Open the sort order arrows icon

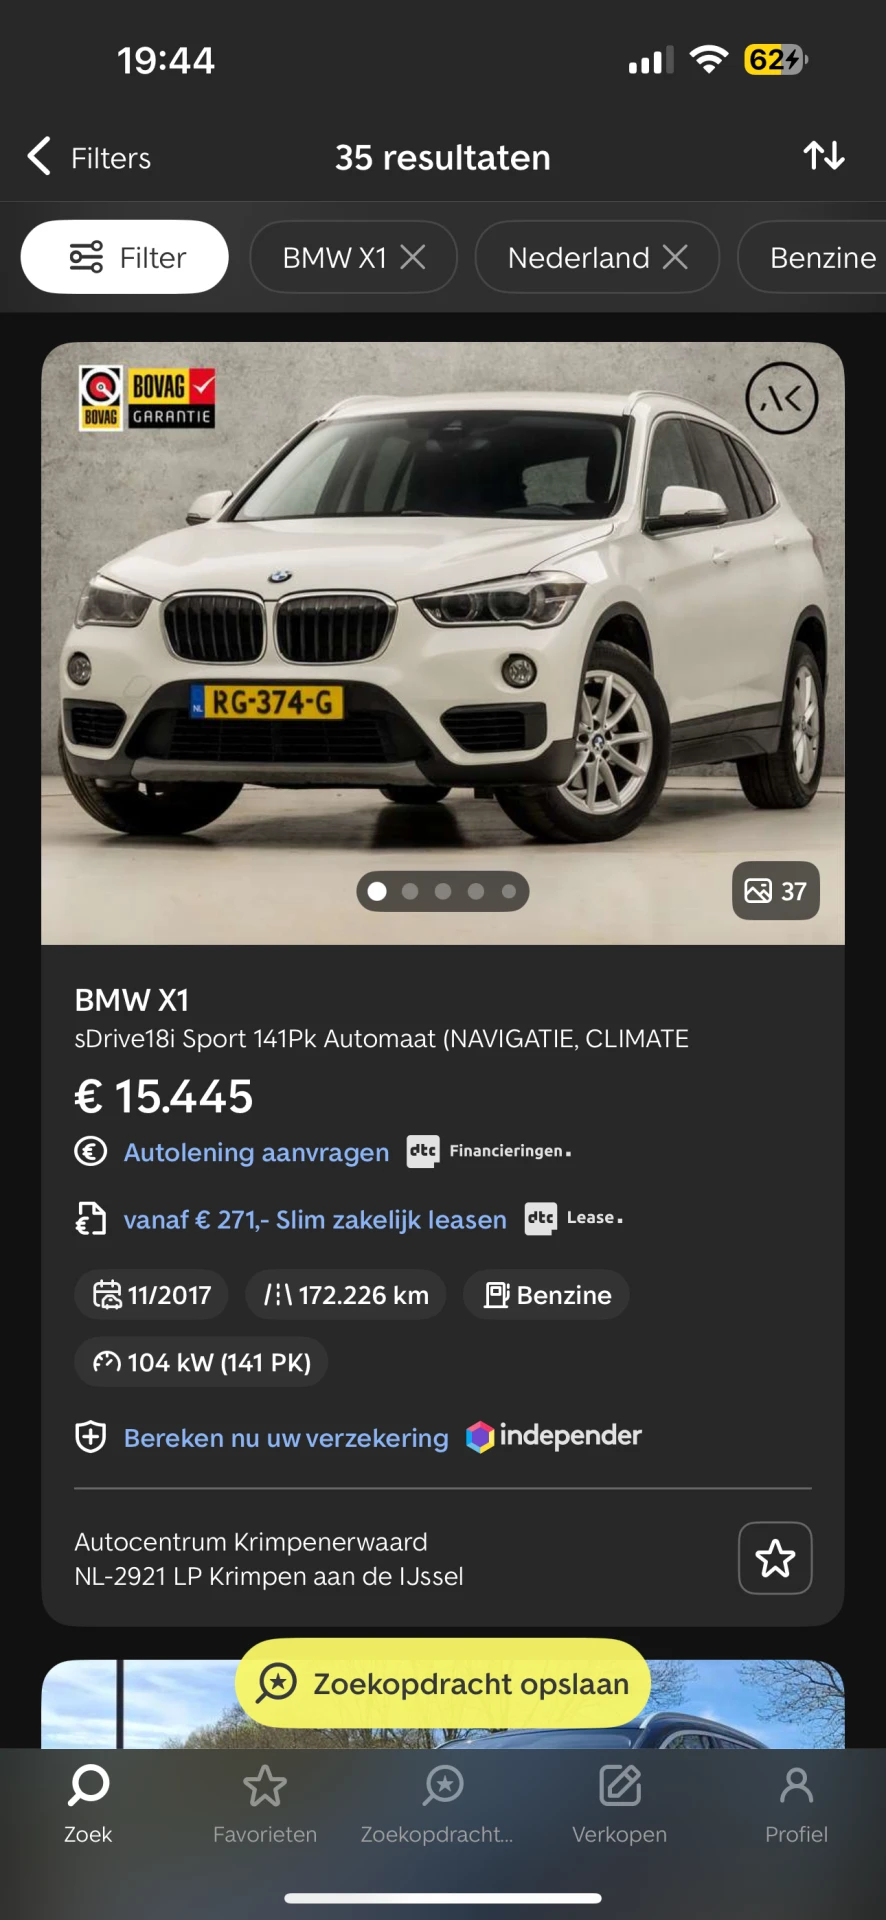pos(824,156)
